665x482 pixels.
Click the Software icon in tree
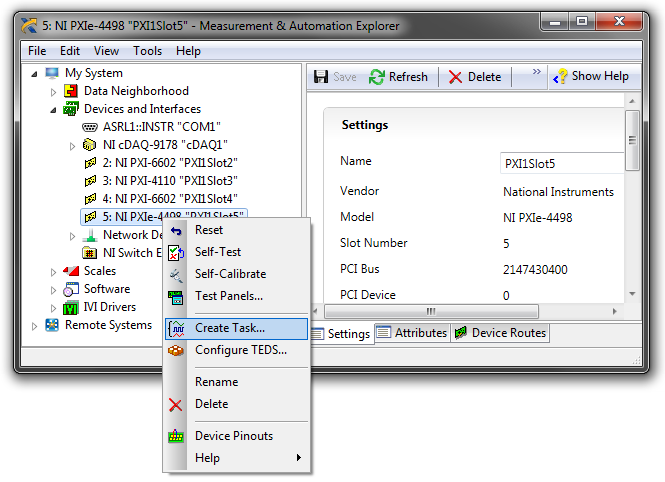[x=70, y=289]
